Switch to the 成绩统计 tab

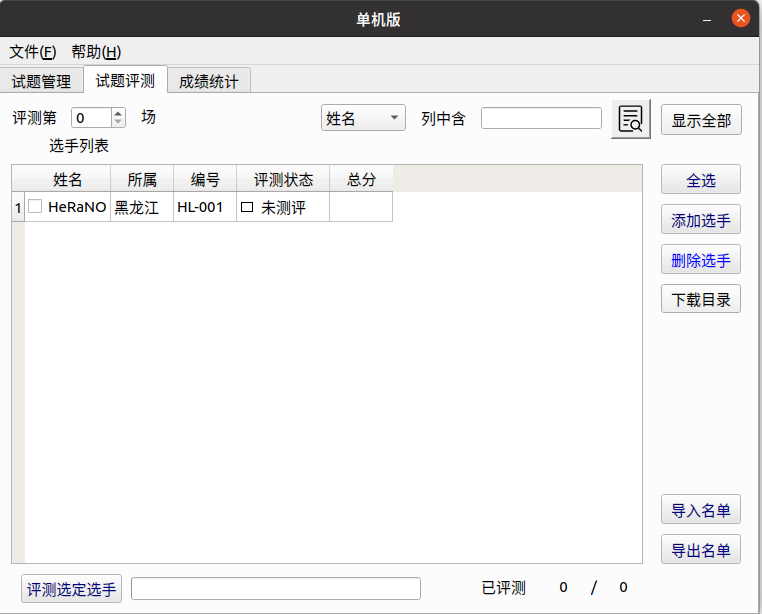(209, 81)
